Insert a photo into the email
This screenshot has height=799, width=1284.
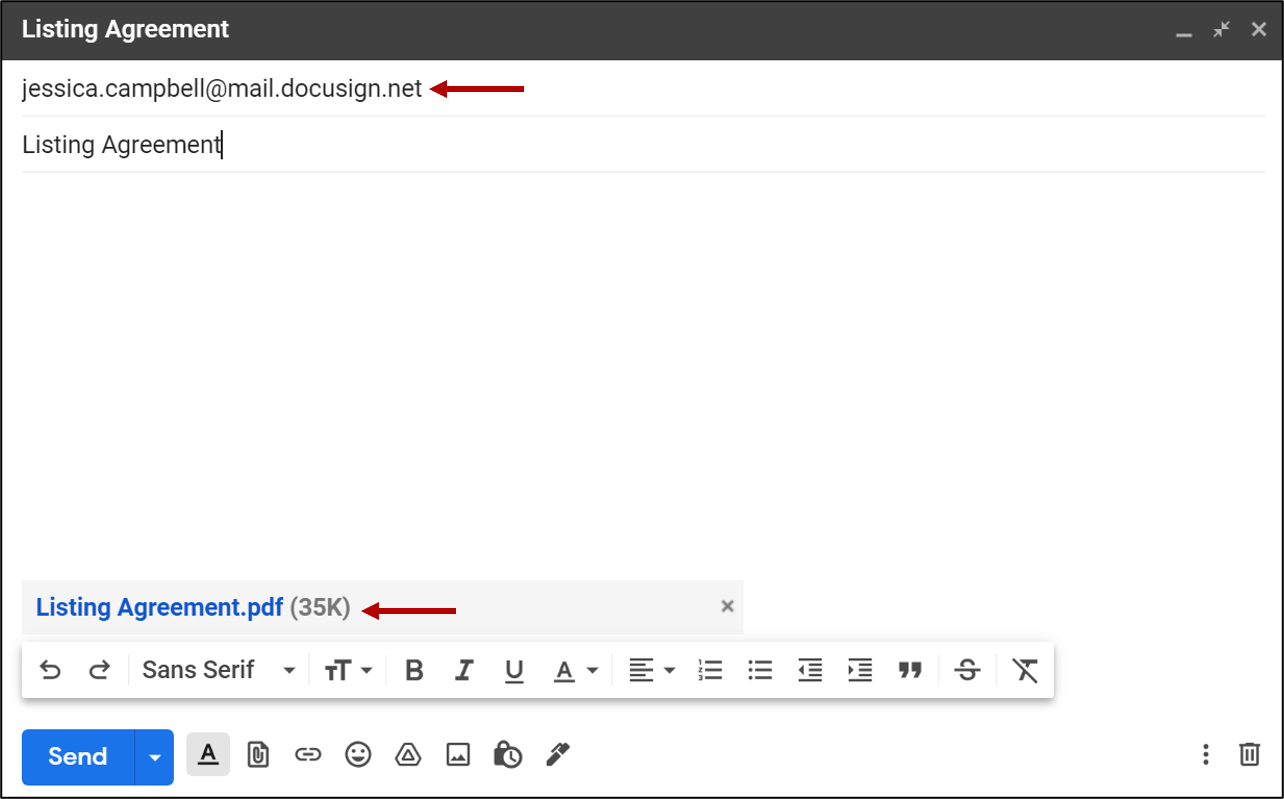click(x=458, y=755)
